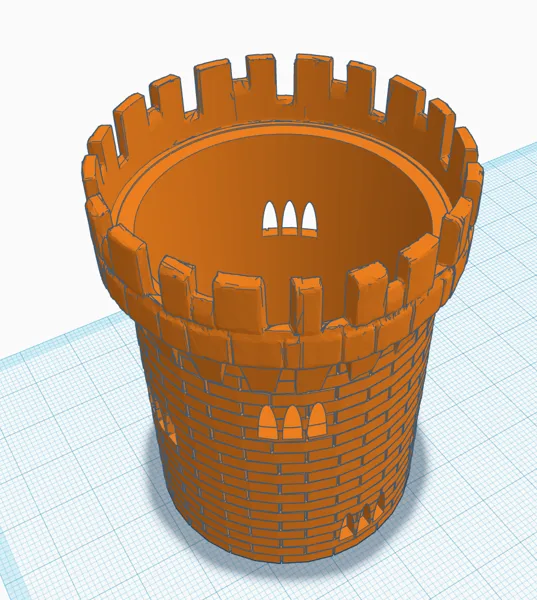Screen dimensions: 537x600
Task: Click the middle arch of the front window
Action: point(292,422)
